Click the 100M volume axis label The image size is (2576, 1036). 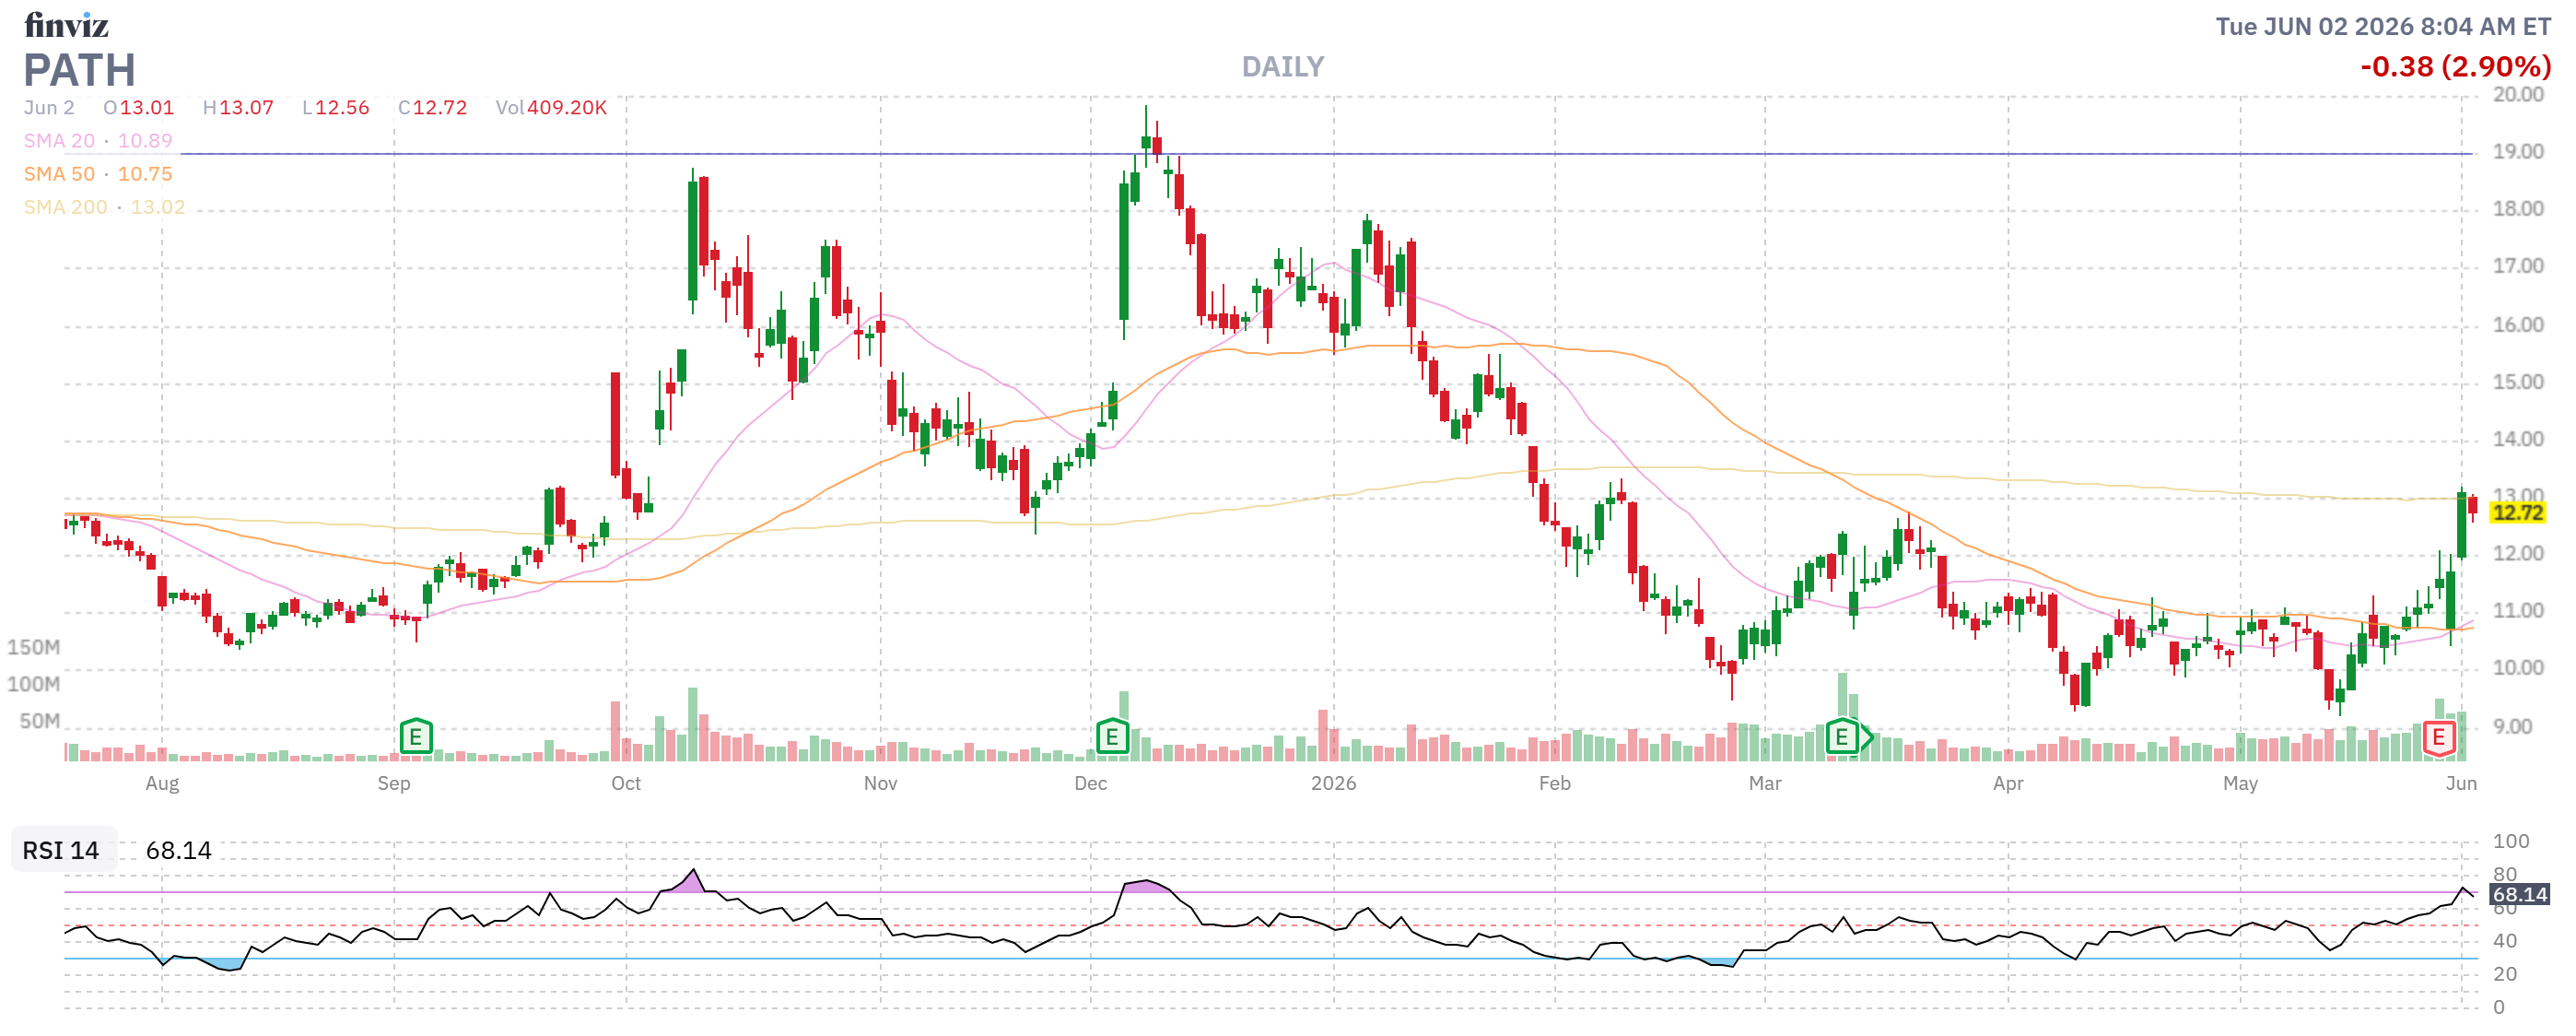[x=33, y=685]
